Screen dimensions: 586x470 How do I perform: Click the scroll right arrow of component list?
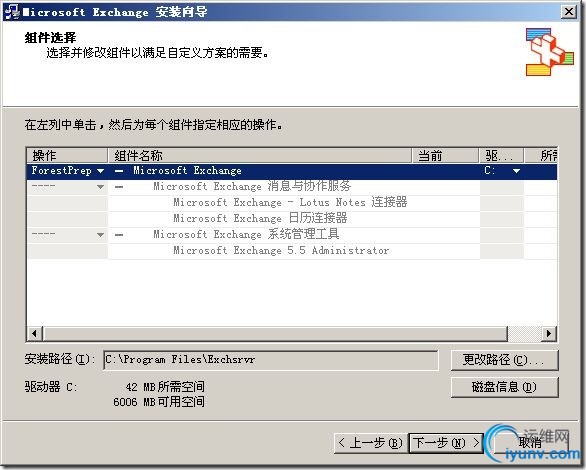click(x=549, y=333)
